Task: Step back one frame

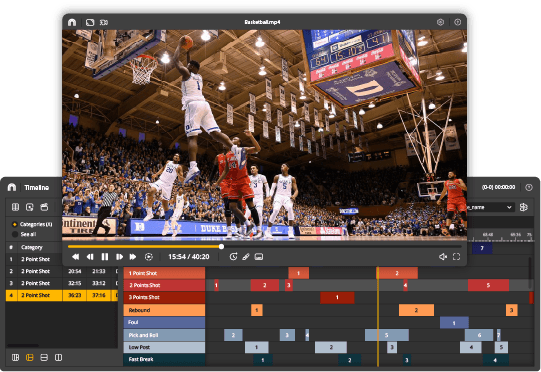Action: pyautogui.click(x=90, y=257)
